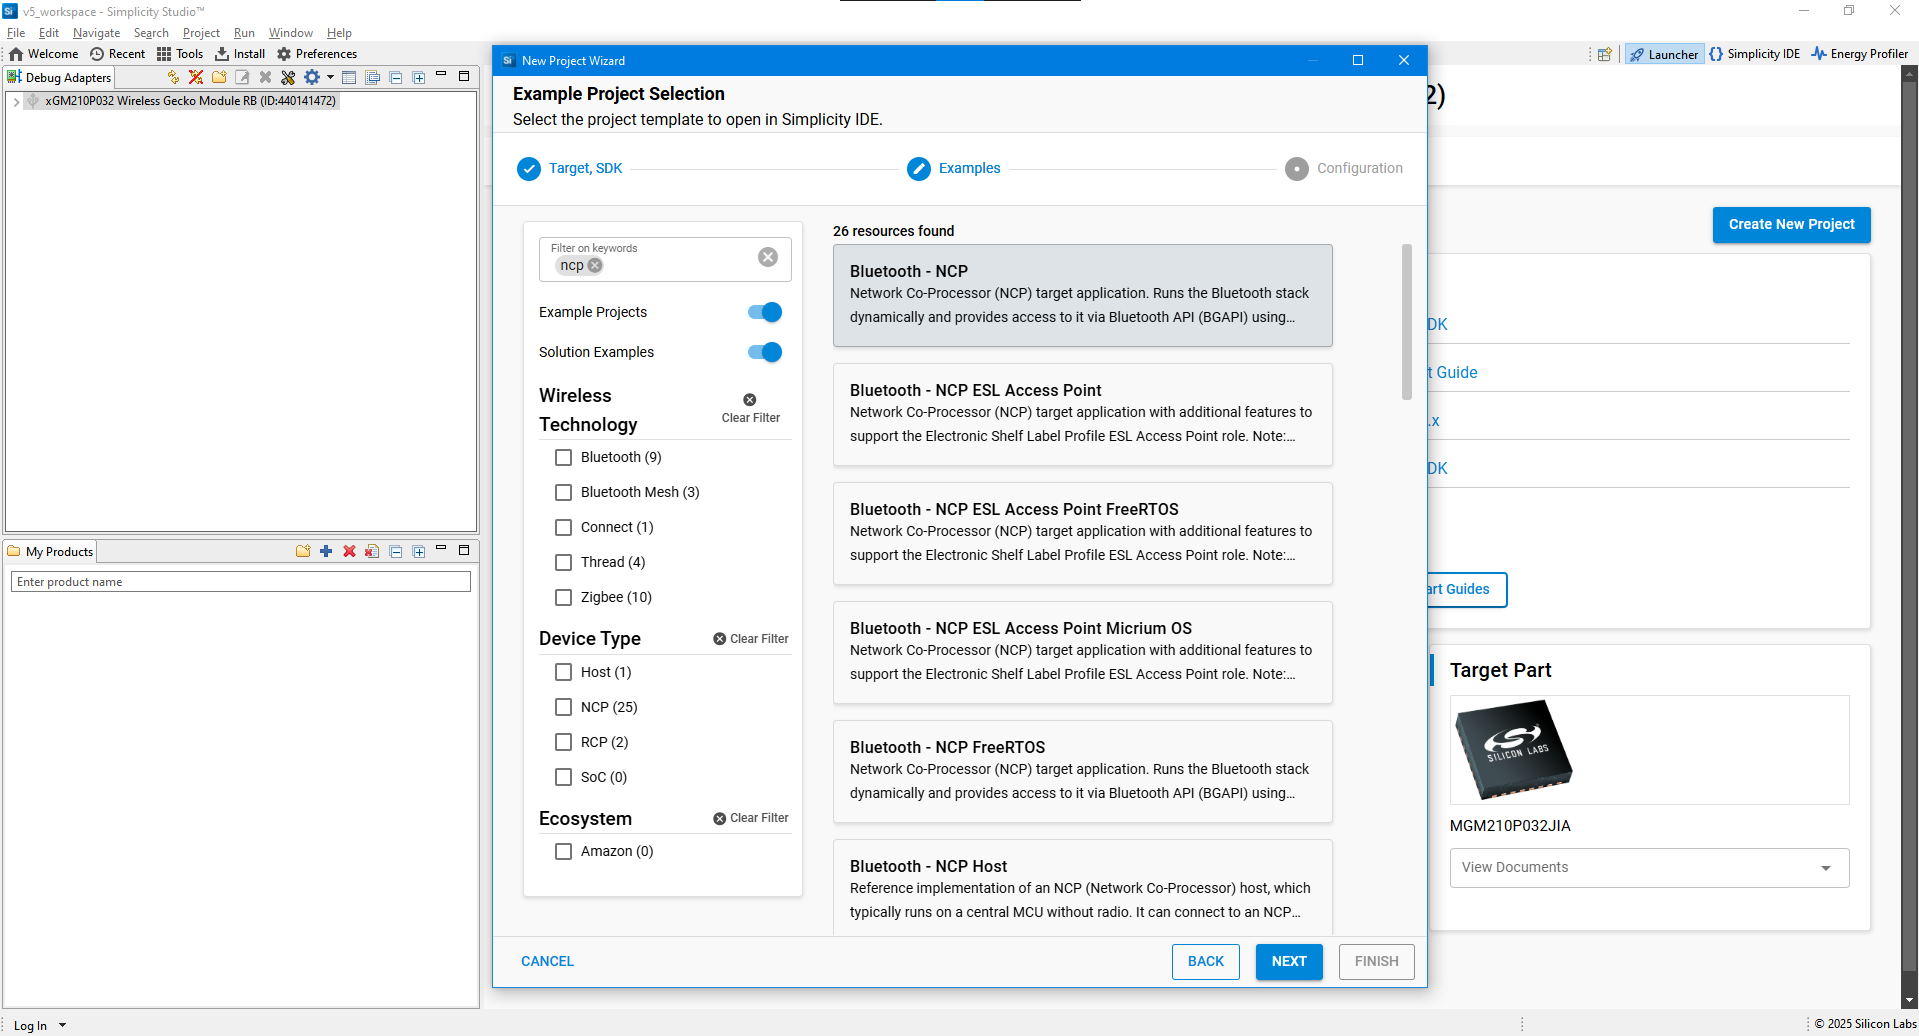Maximize the Debug Adapters panel
Screen dimensions: 1919x1036
pyautogui.click(x=464, y=76)
